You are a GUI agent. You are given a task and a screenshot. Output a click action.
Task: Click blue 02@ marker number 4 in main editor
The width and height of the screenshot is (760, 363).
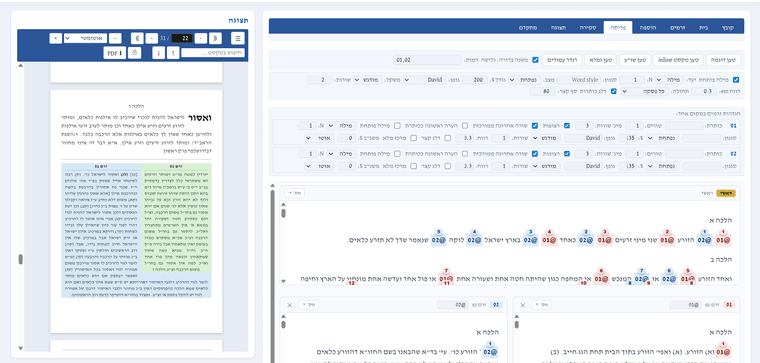click(474, 239)
